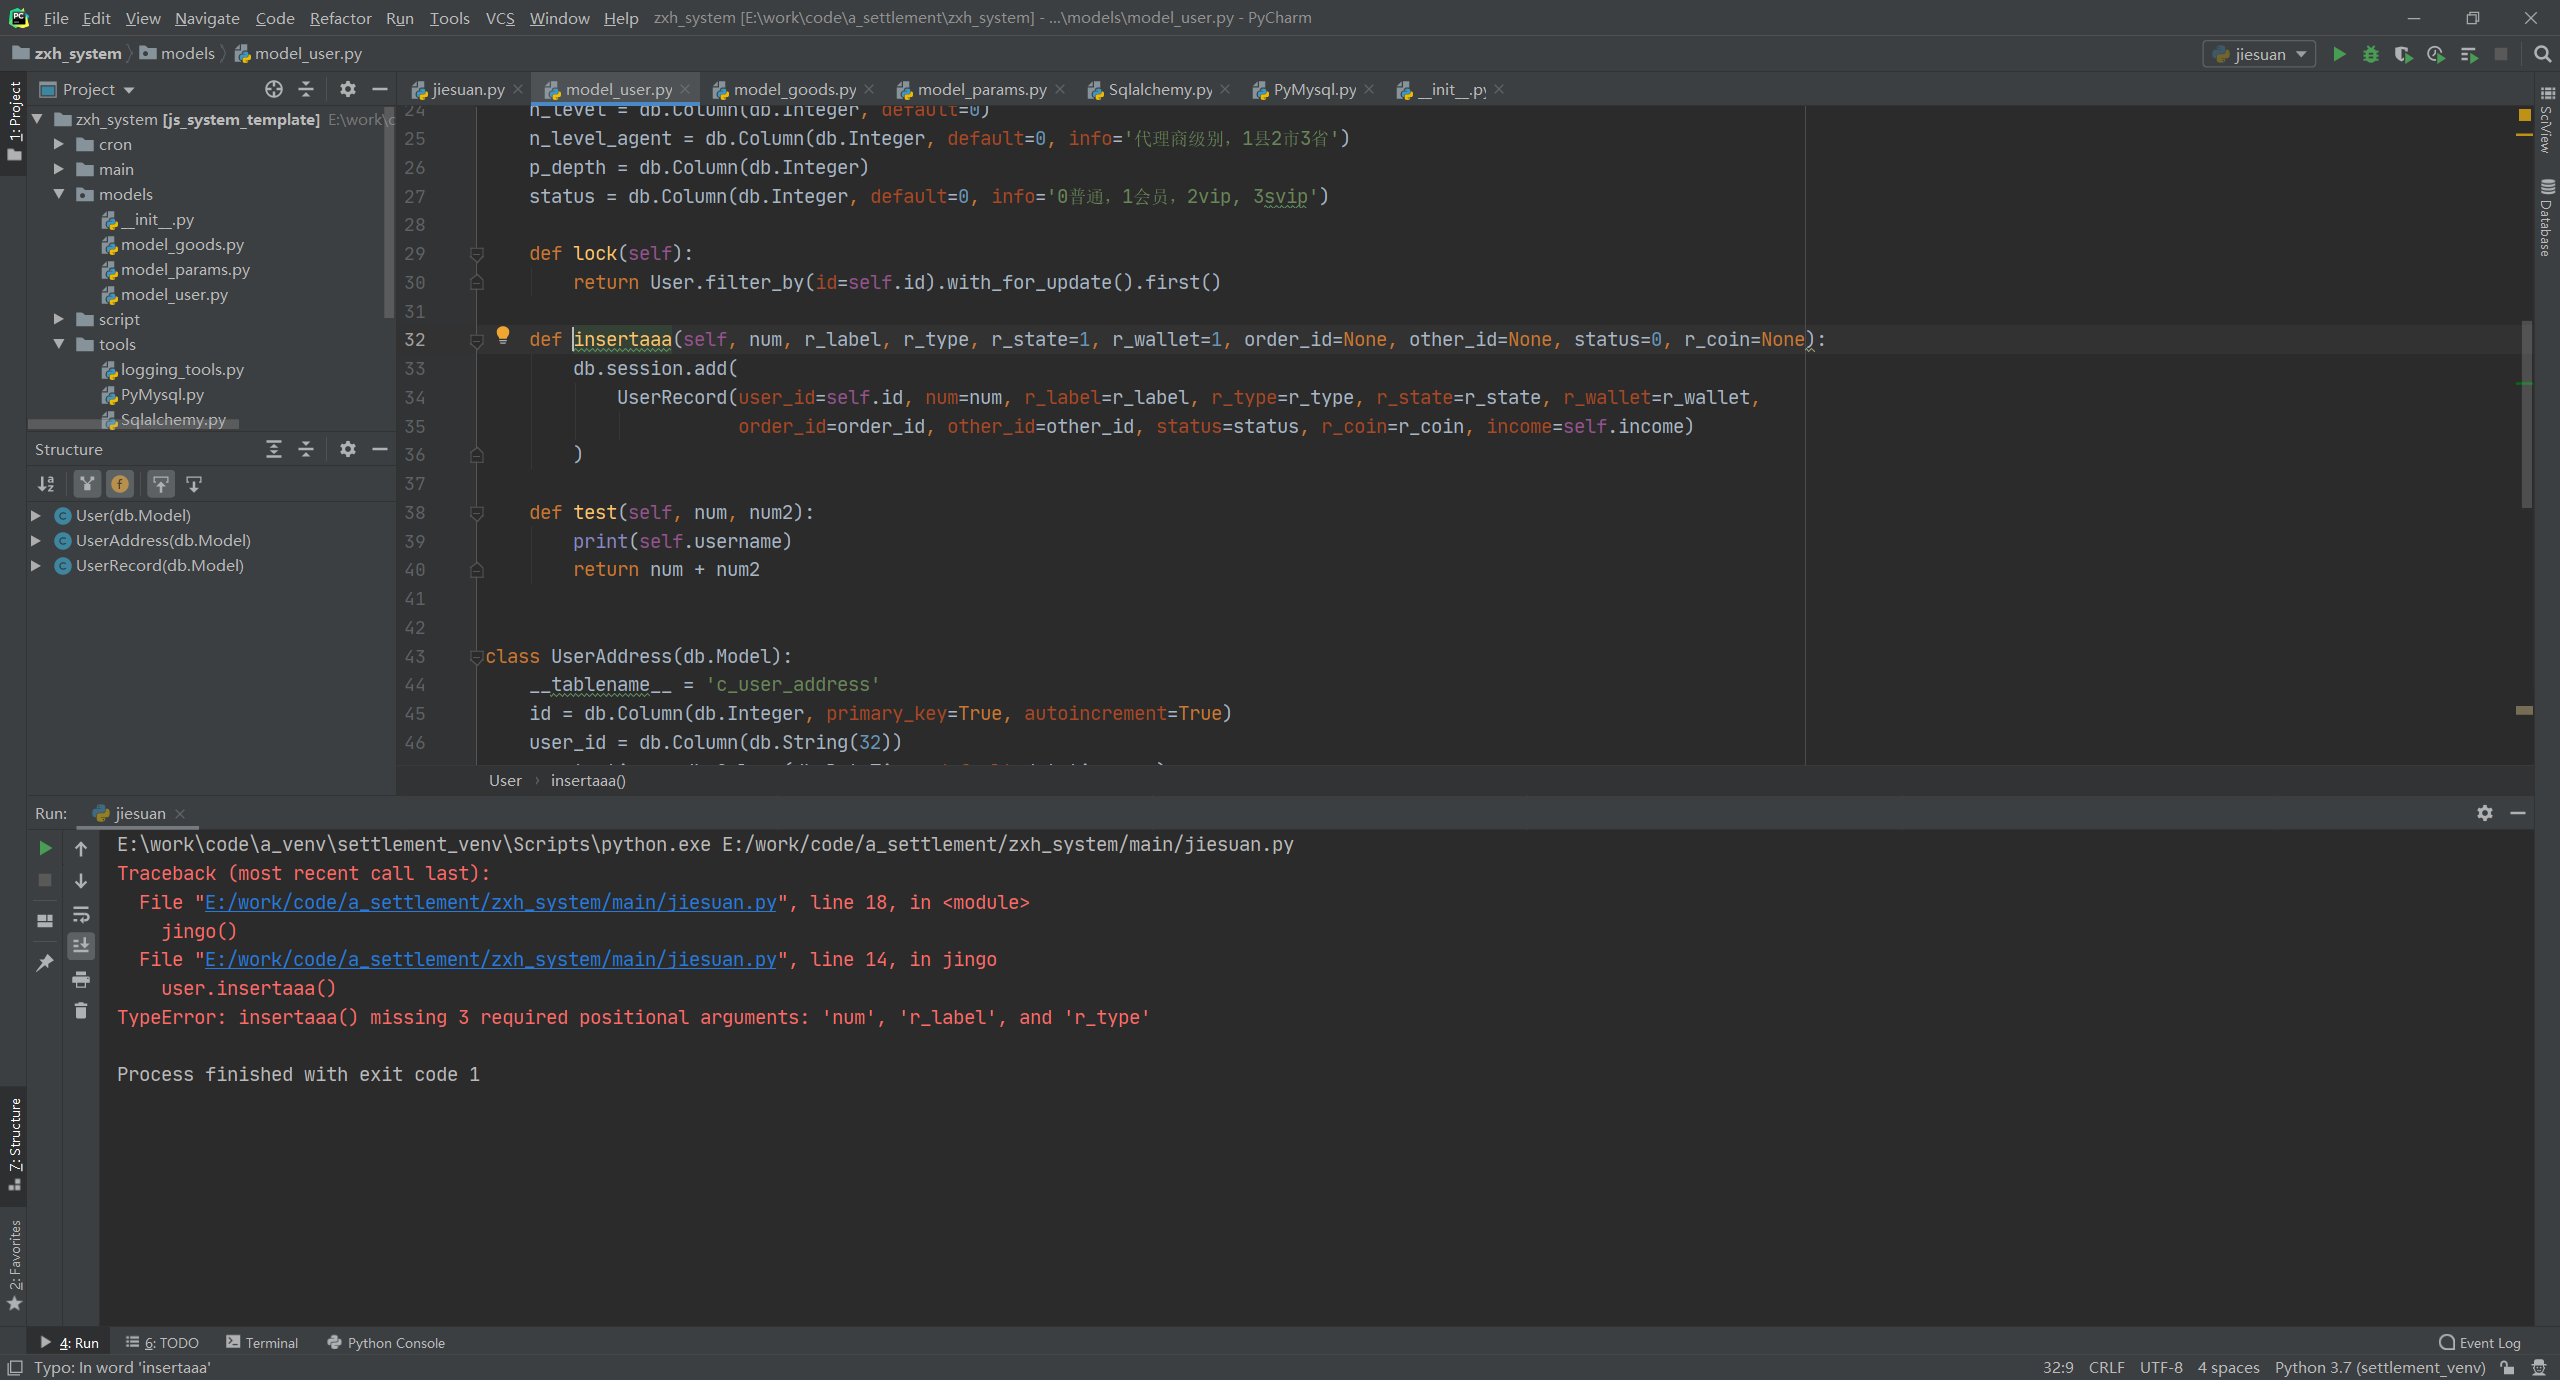Click the jiesuan.py line 14 traceback link
The height and width of the screenshot is (1380, 2560).
[490, 959]
